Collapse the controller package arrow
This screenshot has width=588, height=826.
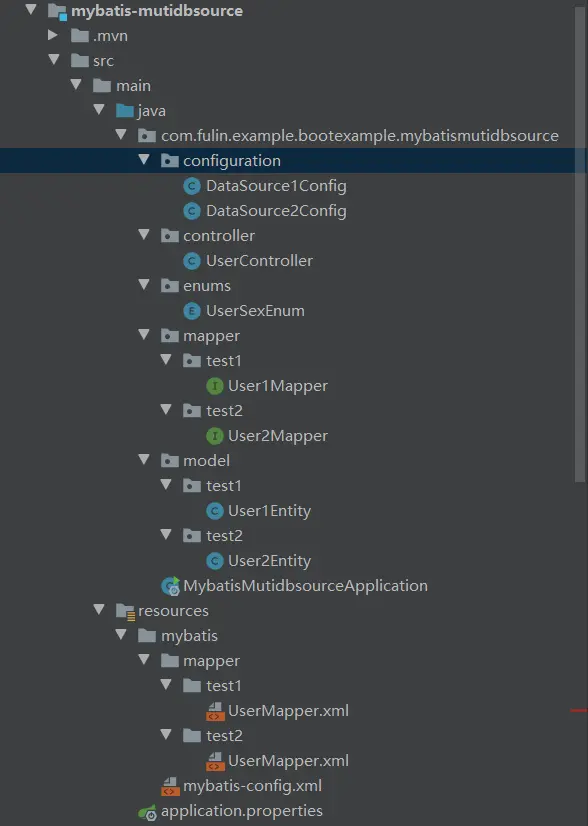pos(144,234)
